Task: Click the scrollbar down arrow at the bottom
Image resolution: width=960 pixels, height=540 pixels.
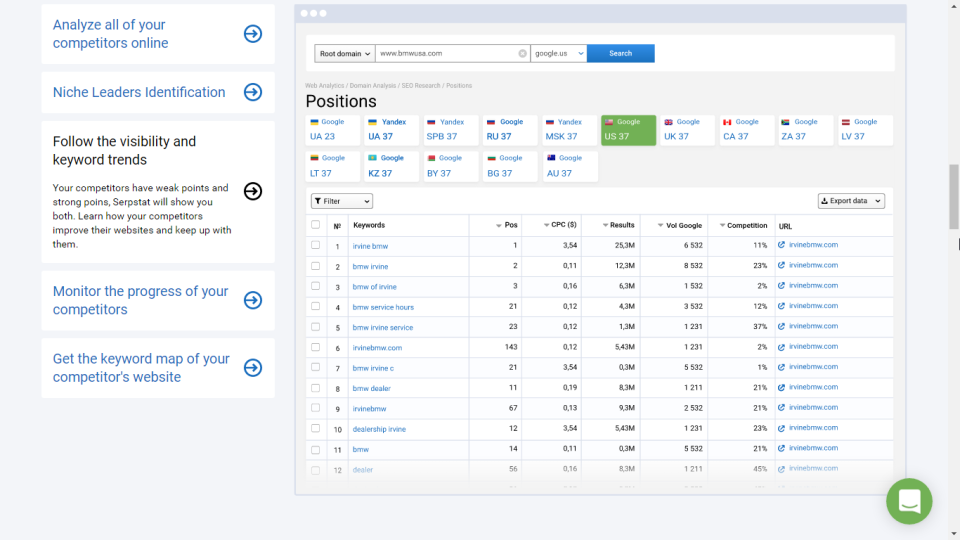Action: 954,534
